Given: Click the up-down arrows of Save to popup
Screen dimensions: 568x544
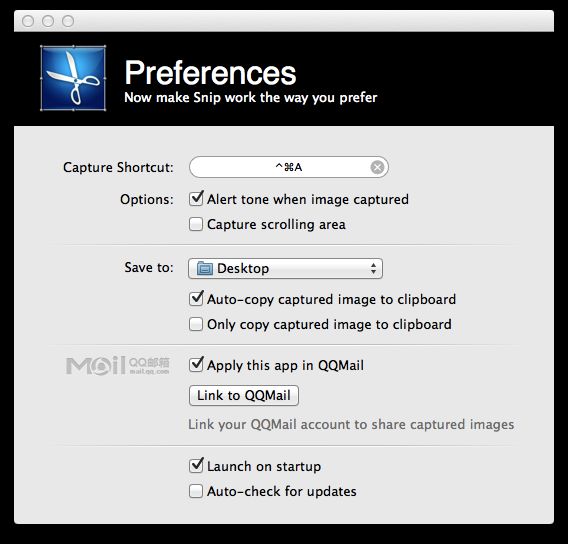Looking at the screenshot, I should pyautogui.click(x=373, y=269).
